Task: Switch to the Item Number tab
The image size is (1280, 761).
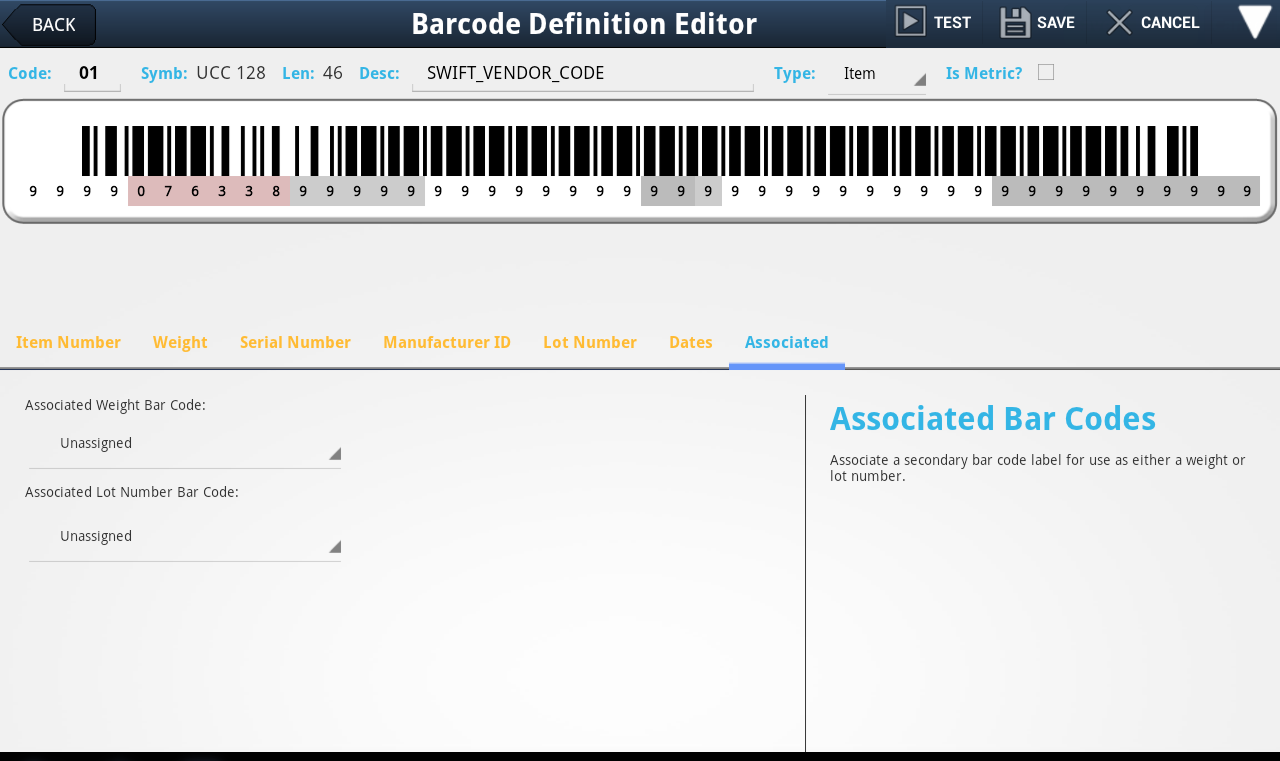Action: coord(68,343)
